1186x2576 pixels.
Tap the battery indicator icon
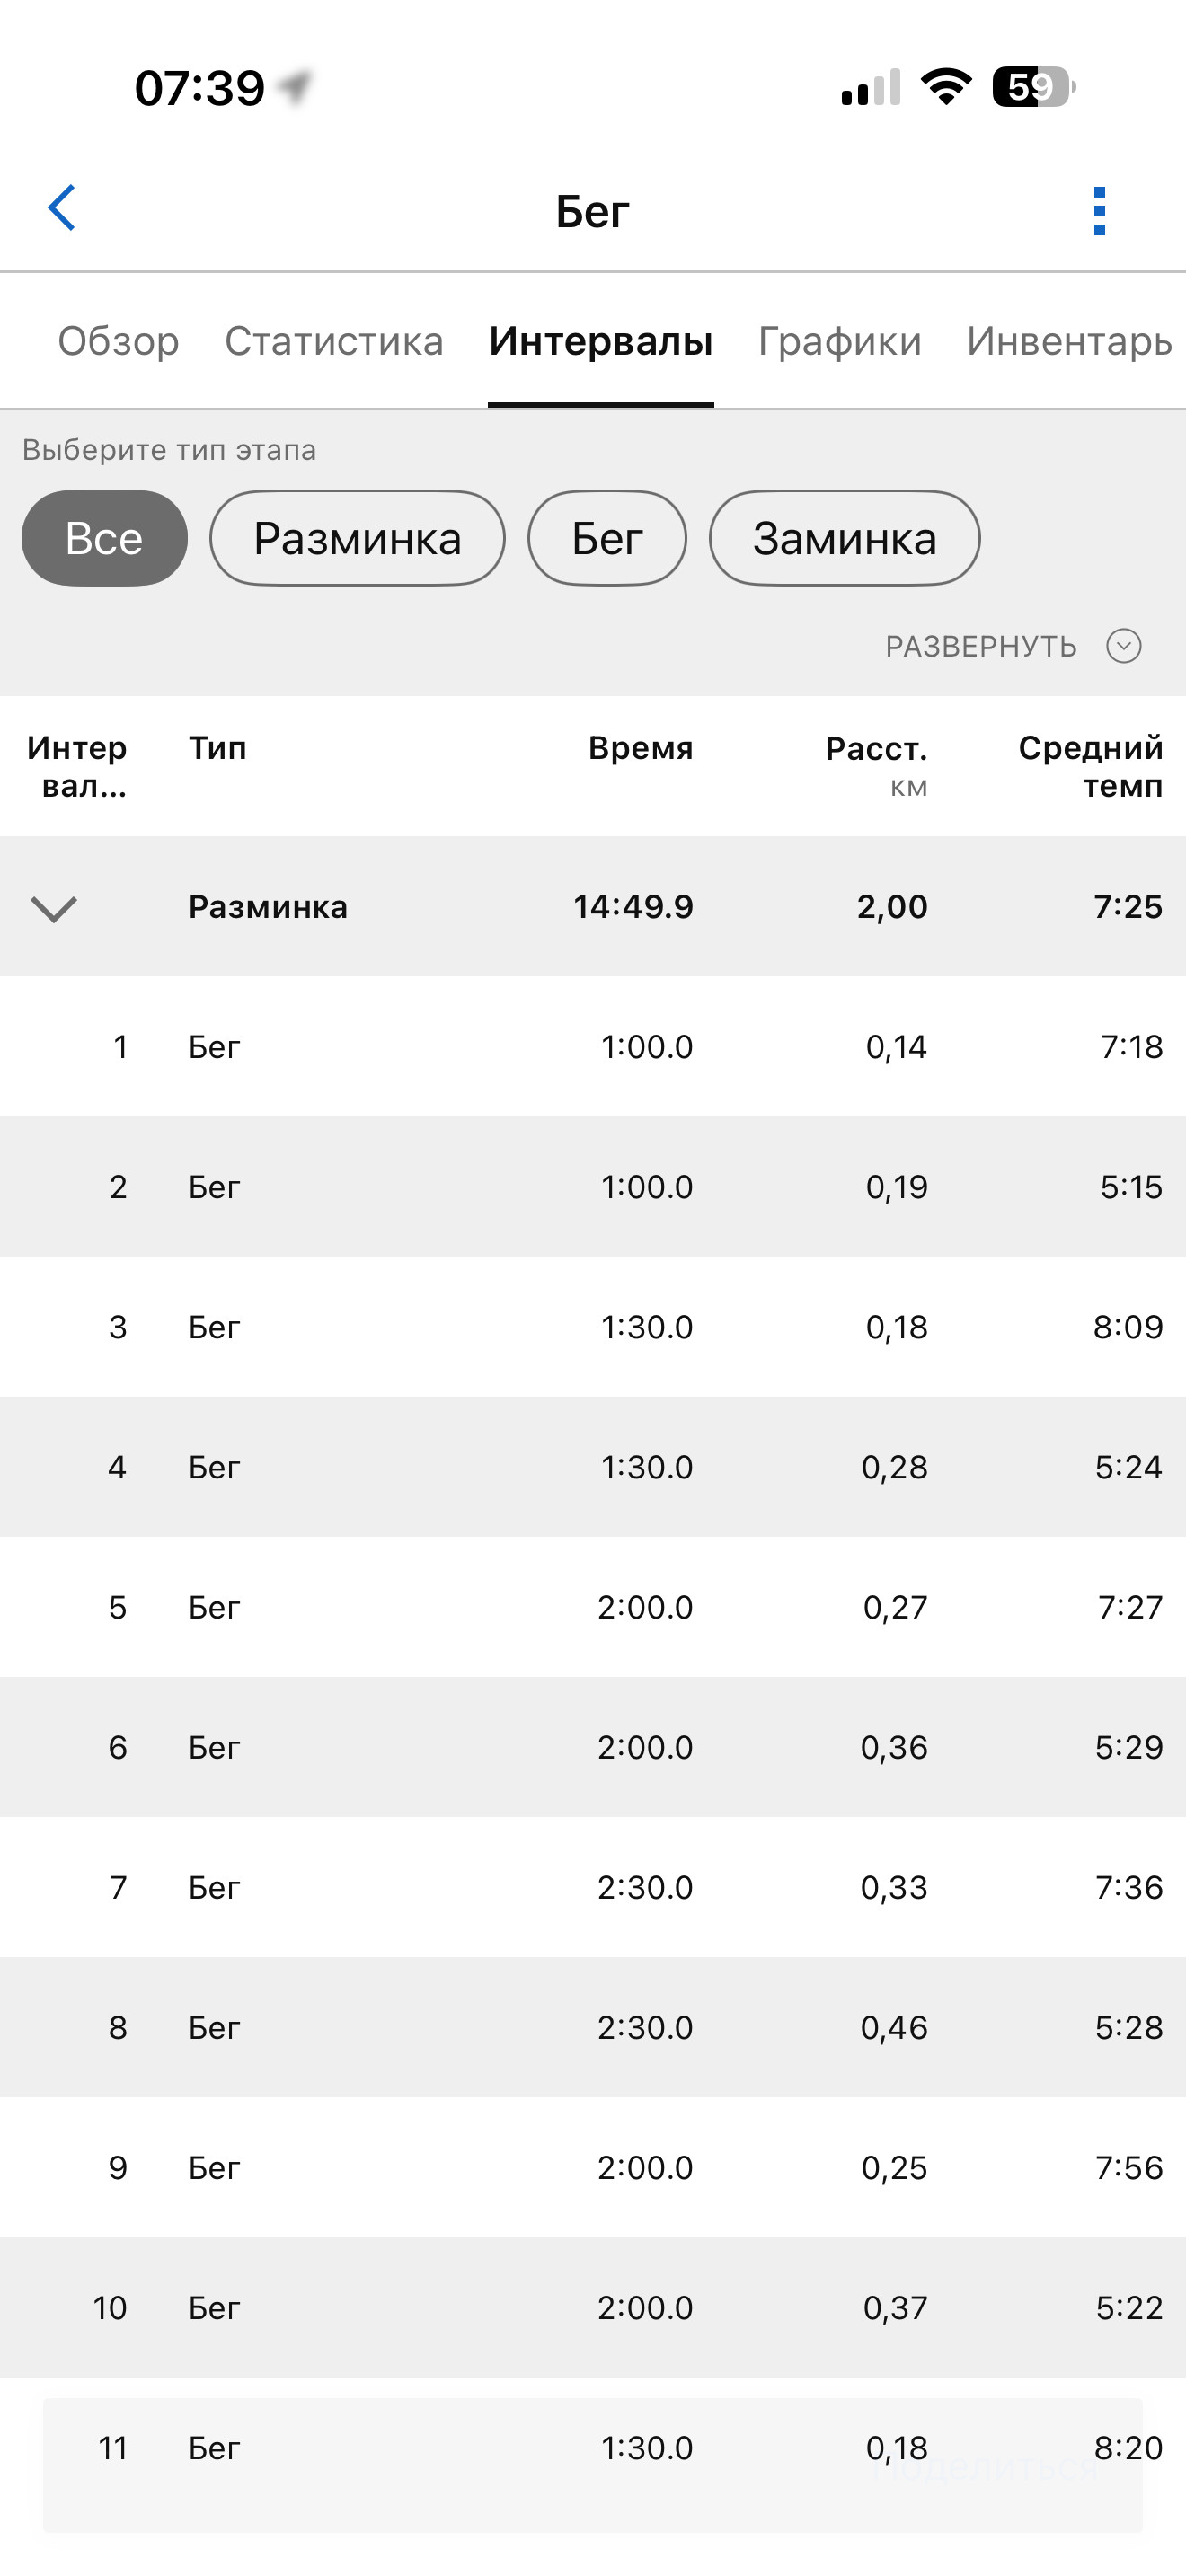tap(1034, 87)
